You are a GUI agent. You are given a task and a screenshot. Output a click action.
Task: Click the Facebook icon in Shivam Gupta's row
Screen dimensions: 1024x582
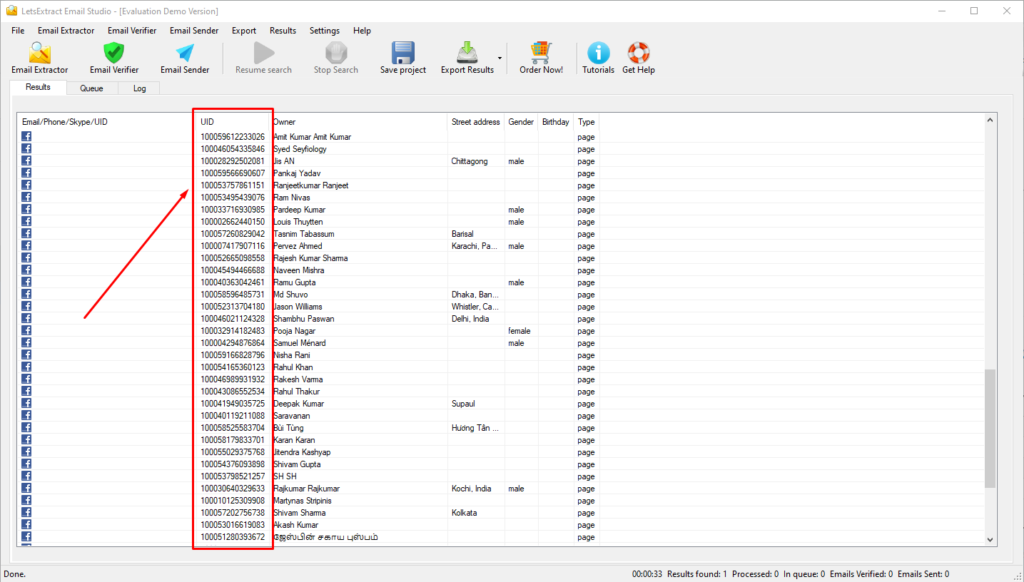tap(26, 464)
